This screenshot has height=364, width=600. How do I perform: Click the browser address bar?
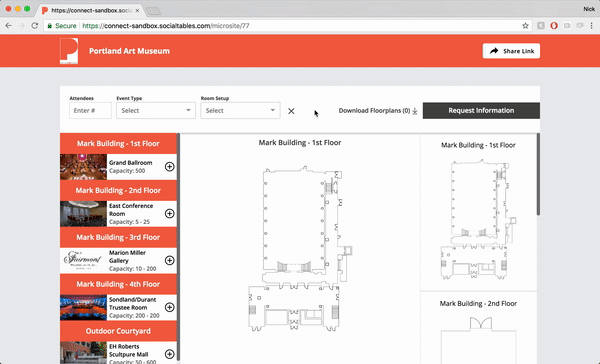tap(287, 26)
